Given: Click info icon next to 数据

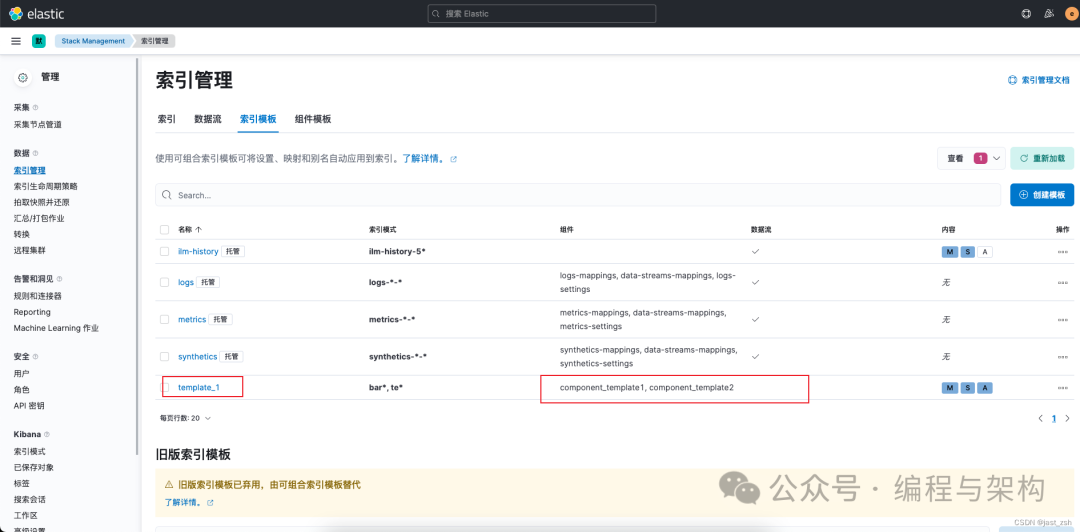Looking at the screenshot, I should click(x=36, y=153).
